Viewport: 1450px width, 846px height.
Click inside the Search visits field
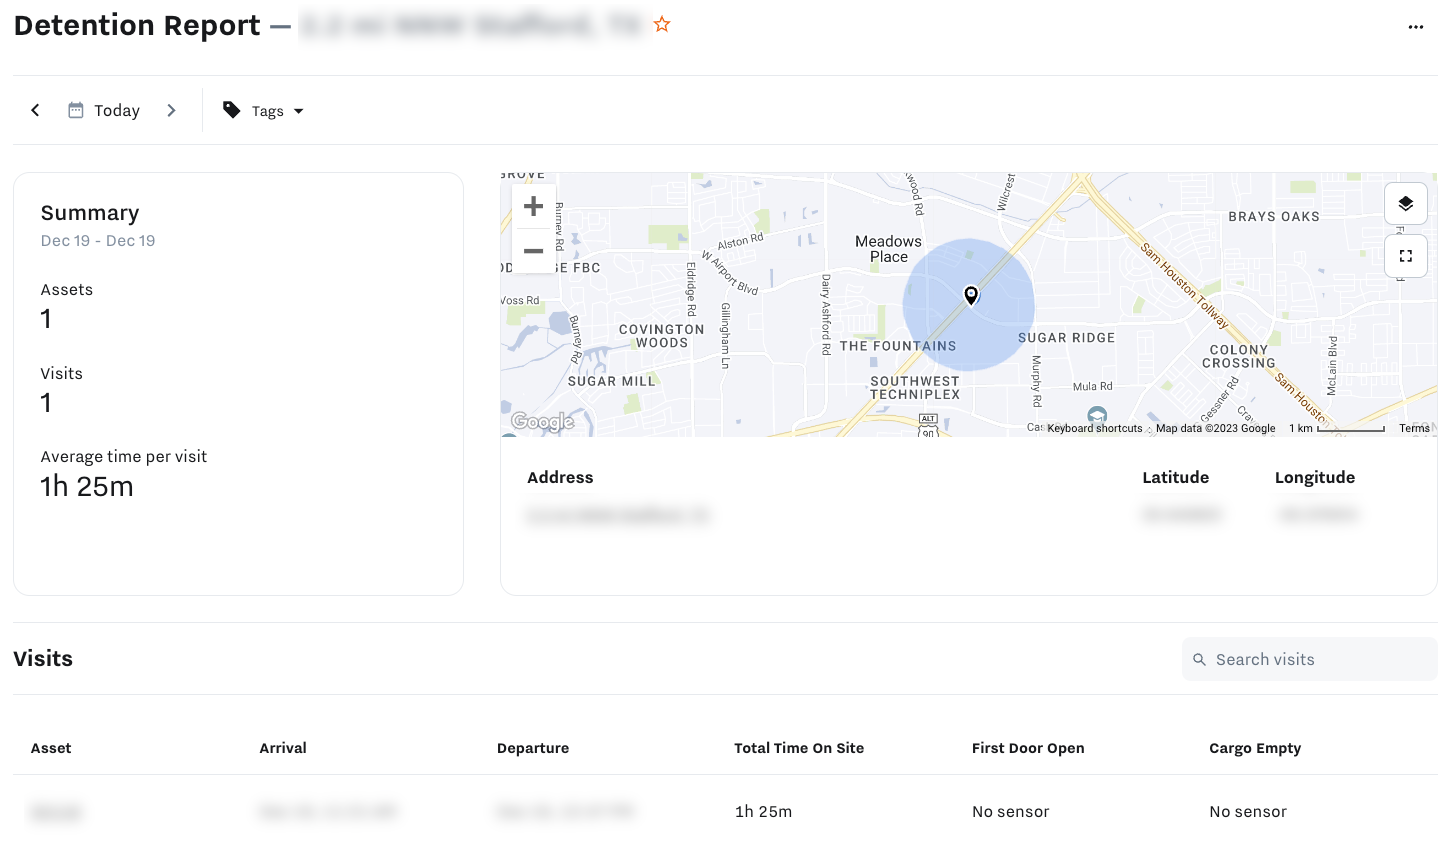[x=1309, y=659]
